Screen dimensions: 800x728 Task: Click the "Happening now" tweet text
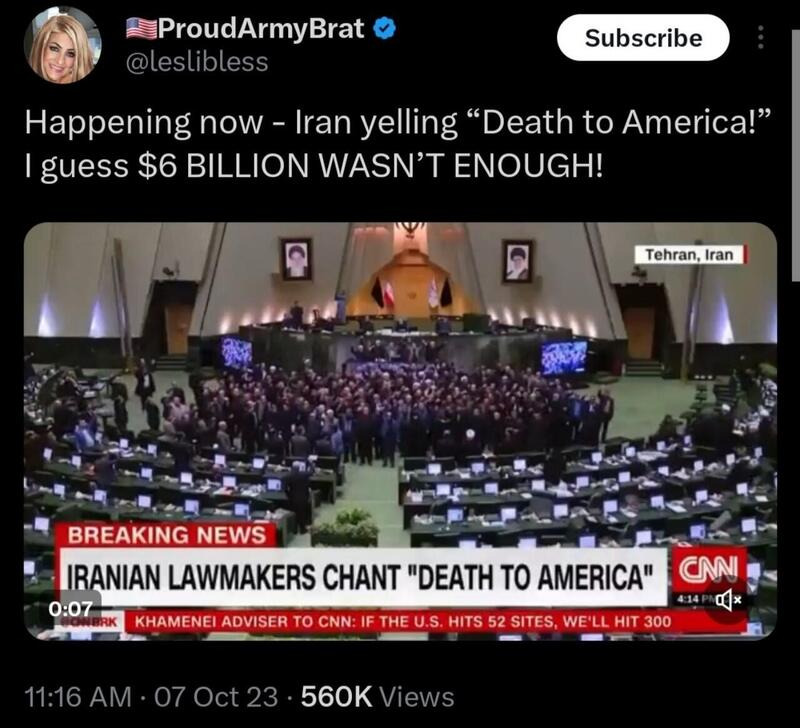pos(397,144)
